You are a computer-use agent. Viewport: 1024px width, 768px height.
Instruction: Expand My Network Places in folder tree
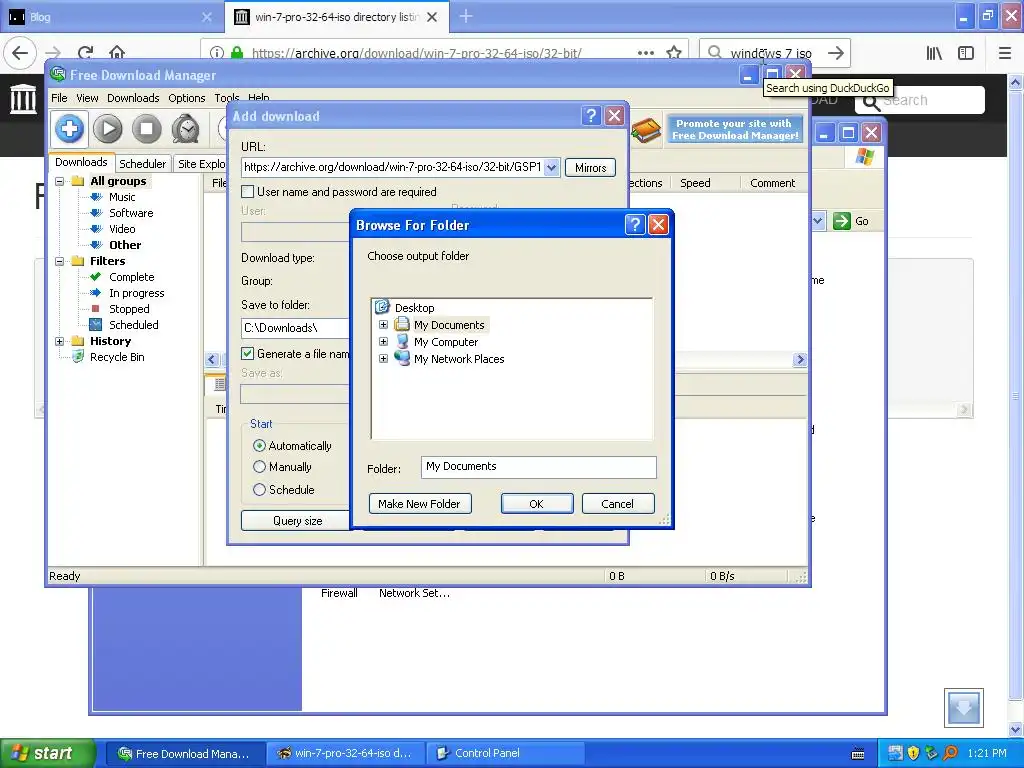point(383,359)
